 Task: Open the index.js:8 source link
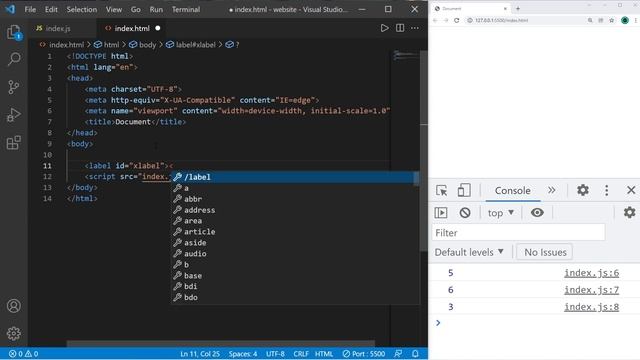(591, 307)
